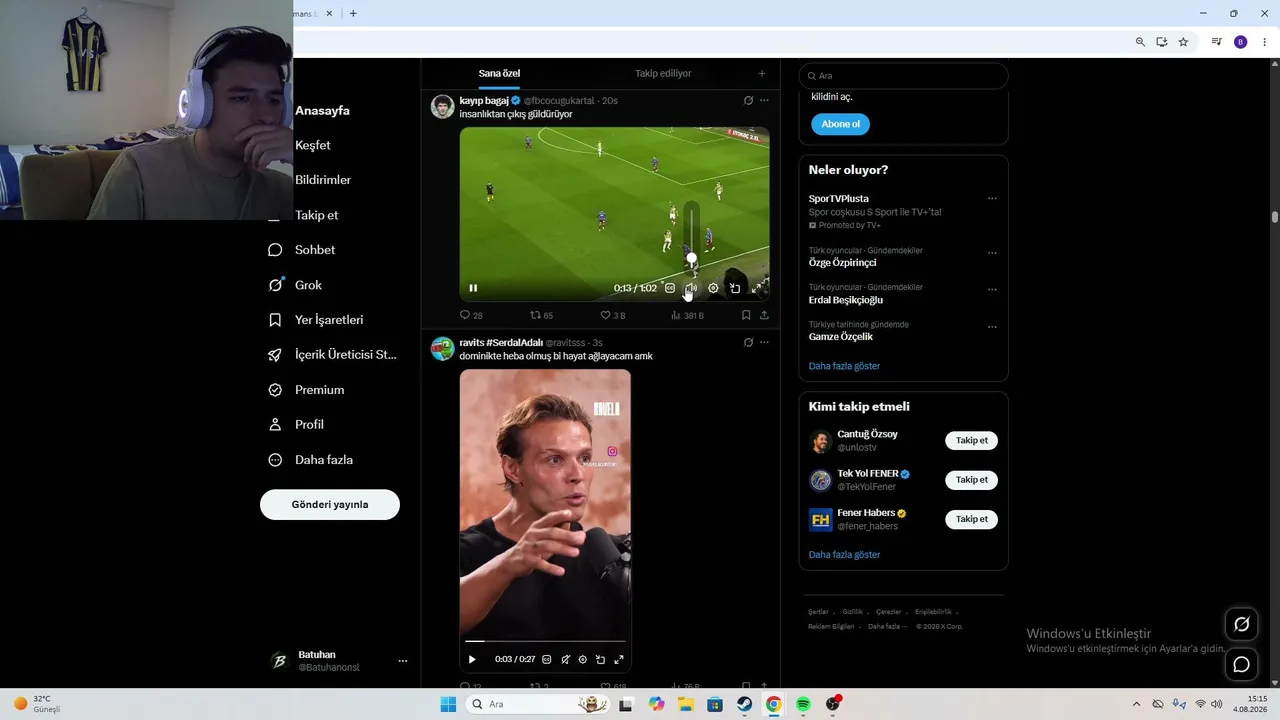Follow Tek Yol FENER
This screenshot has height=720, width=1280.
(x=971, y=480)
